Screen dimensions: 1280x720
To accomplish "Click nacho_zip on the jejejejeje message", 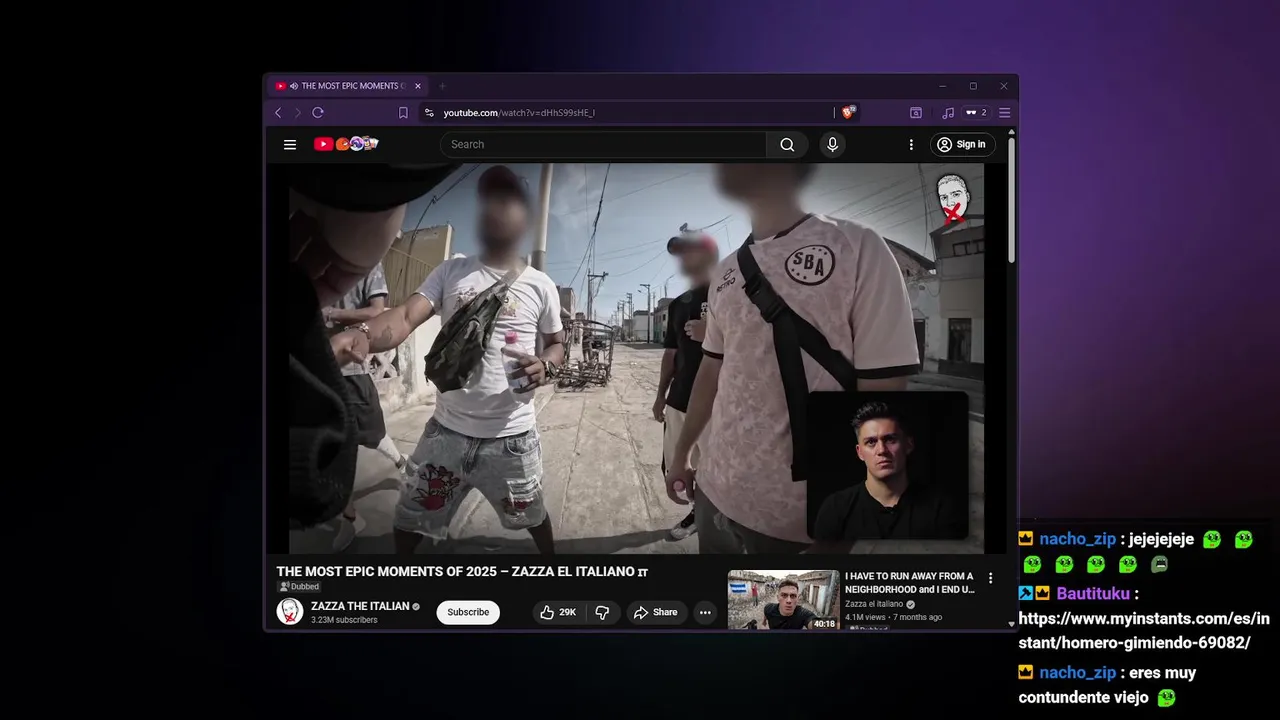I will pyautogui.click(x=1077, y=539).
